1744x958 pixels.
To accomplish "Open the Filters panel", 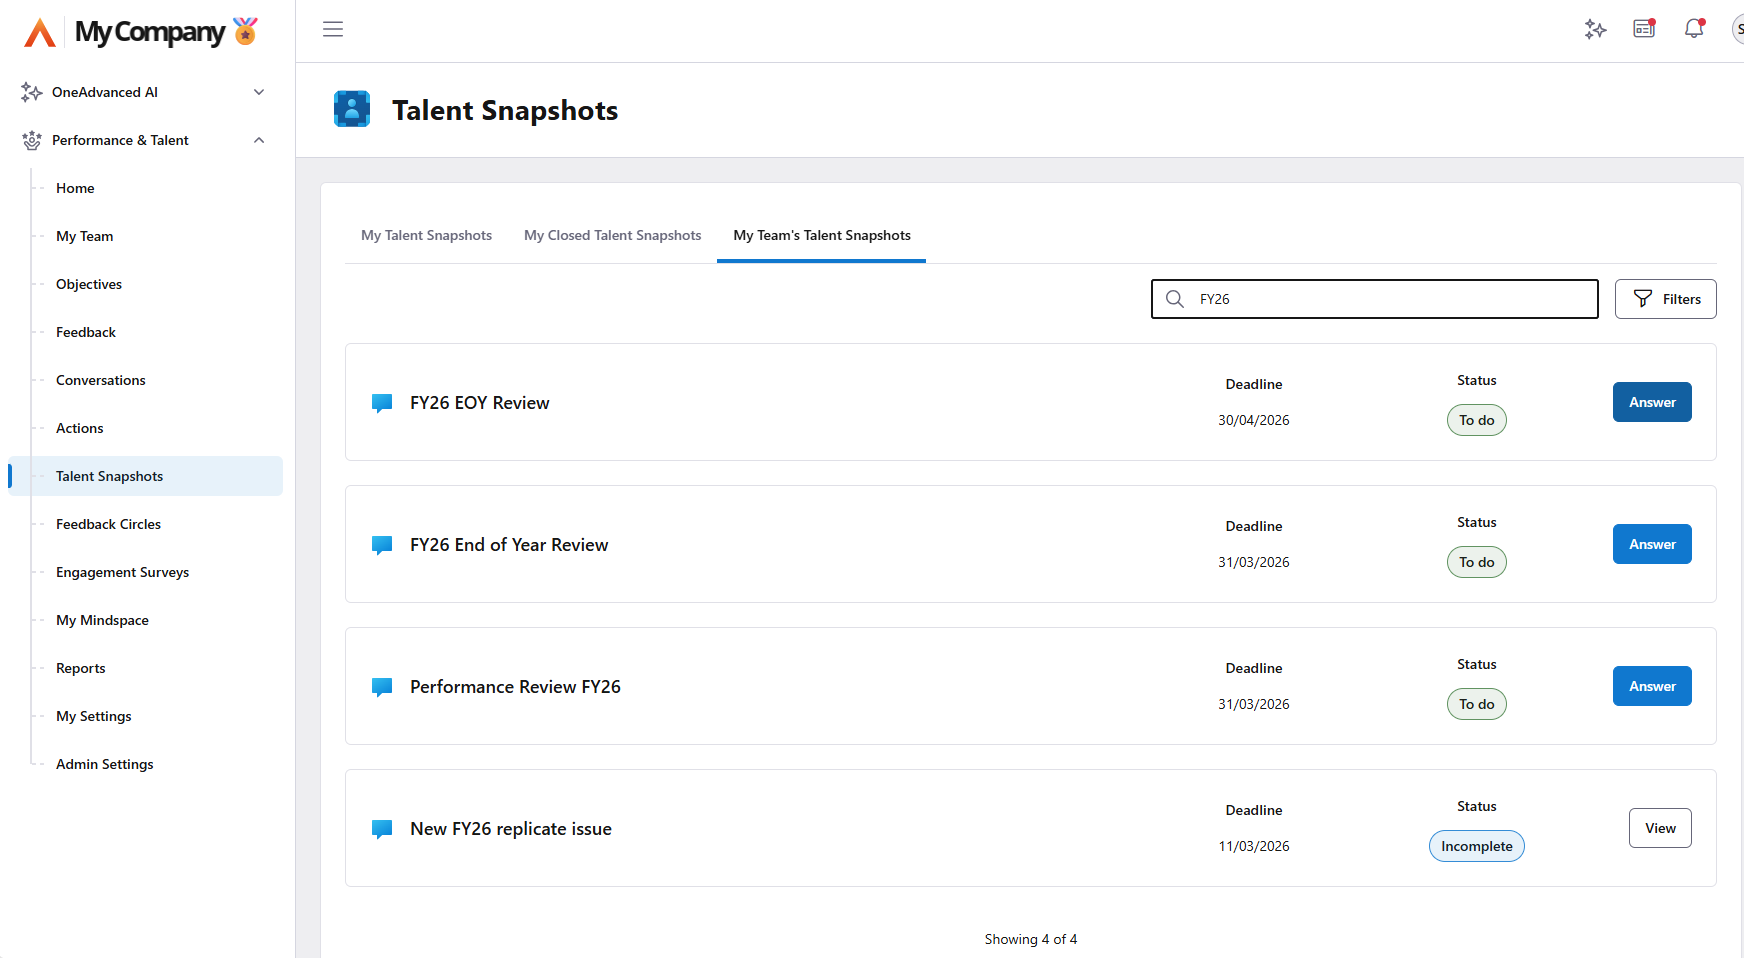I will point(1665,299).
